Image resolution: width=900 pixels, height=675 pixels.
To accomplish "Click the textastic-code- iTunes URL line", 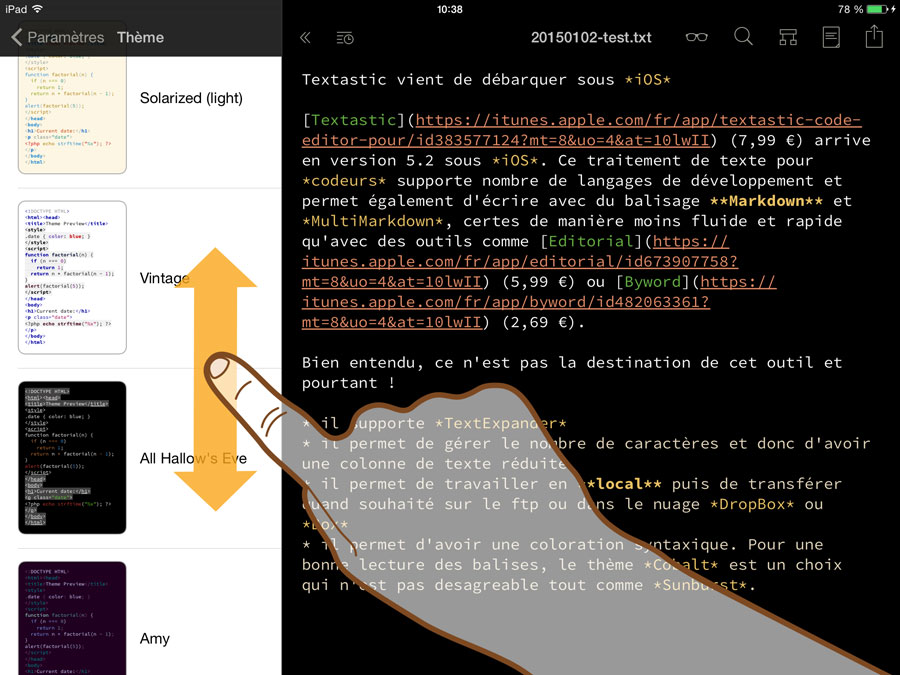I will [x=638, y=120].
